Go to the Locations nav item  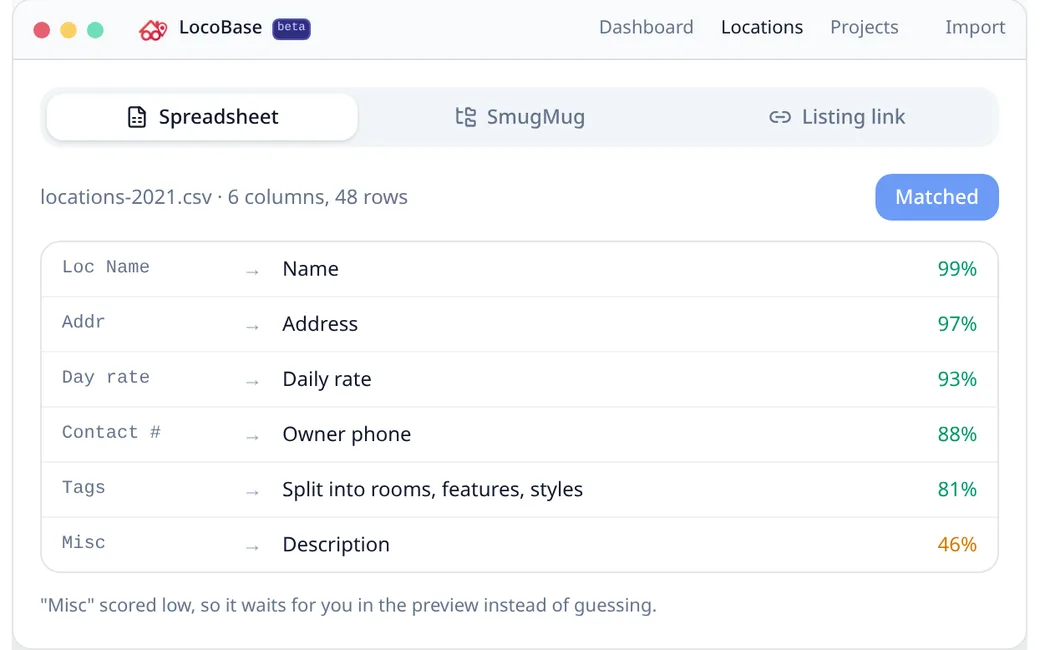(762, 27)
